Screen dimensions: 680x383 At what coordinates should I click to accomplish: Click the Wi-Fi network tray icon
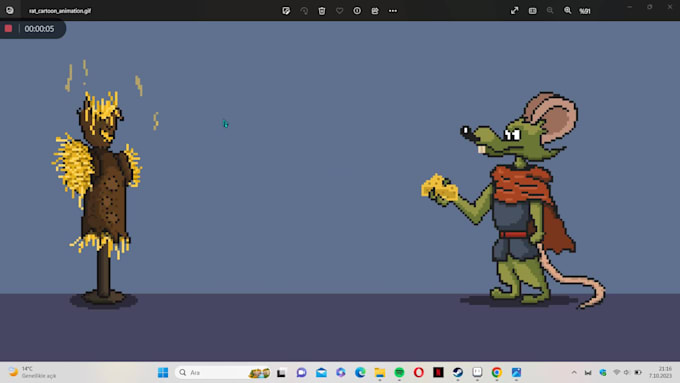[x=616, y=373]
